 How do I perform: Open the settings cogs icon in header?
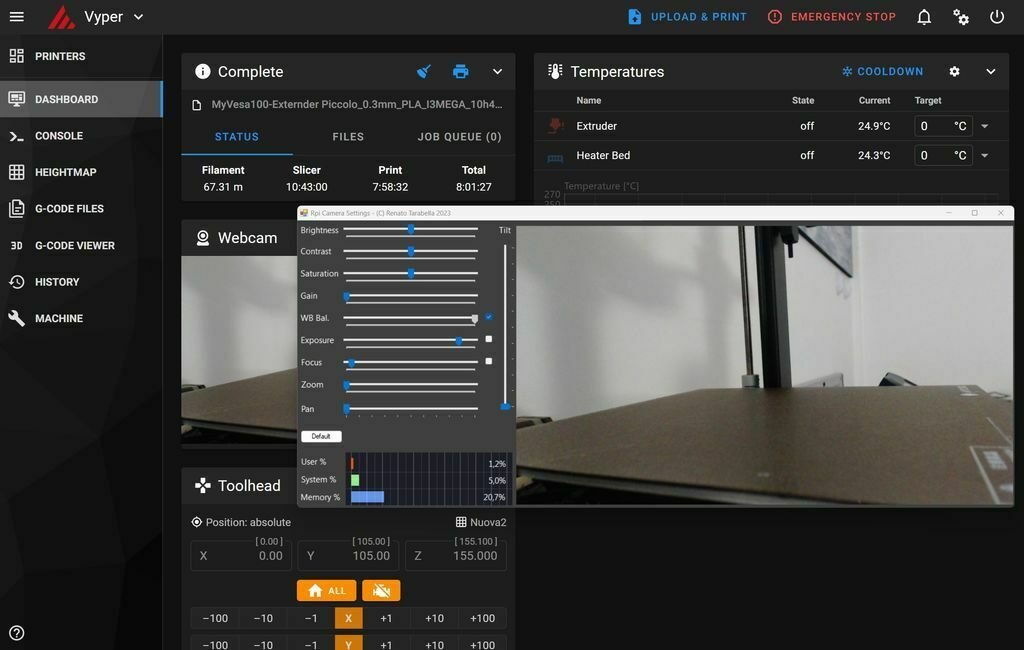tap(961, 17)
